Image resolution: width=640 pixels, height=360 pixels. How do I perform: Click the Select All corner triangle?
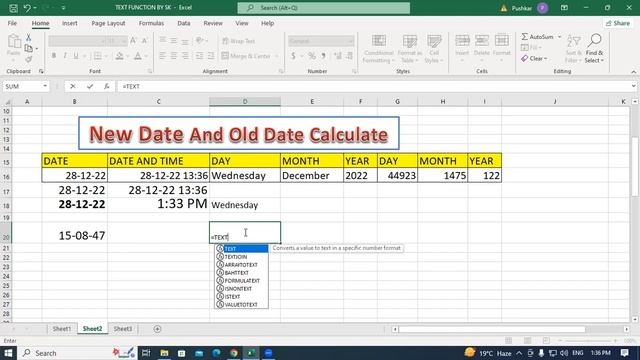click(x=8, y=102)
